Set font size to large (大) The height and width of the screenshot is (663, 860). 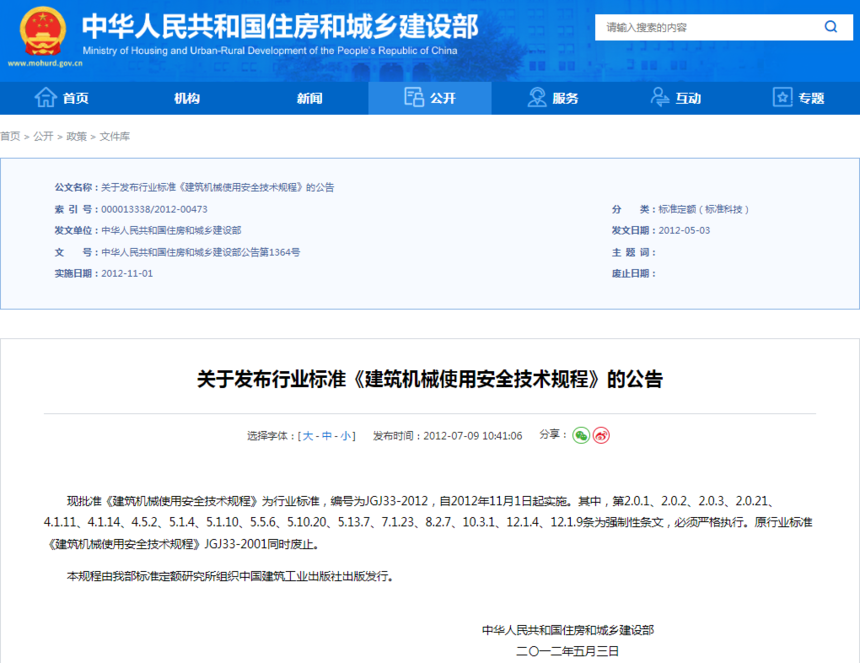point(308,436)
